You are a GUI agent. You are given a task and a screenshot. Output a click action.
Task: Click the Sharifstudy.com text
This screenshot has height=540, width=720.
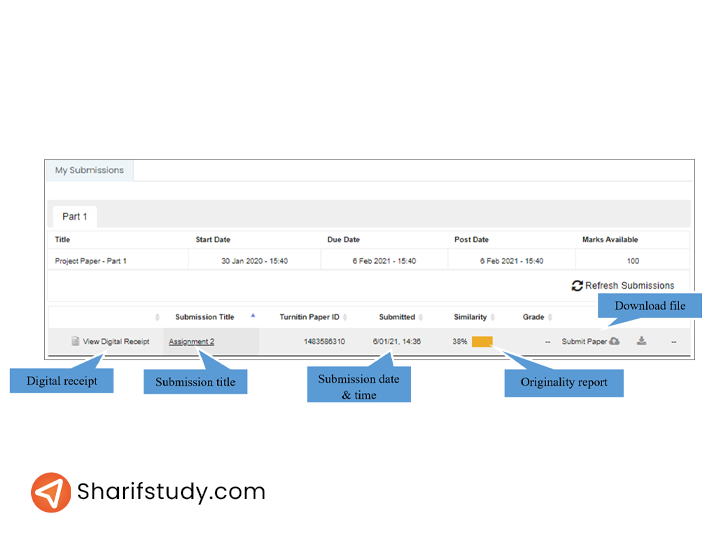(171, 492)
